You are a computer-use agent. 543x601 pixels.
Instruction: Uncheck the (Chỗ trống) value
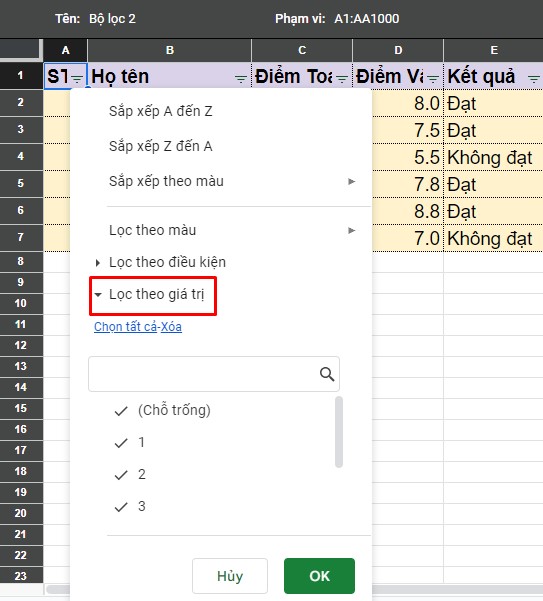click(x=162, y=411)
